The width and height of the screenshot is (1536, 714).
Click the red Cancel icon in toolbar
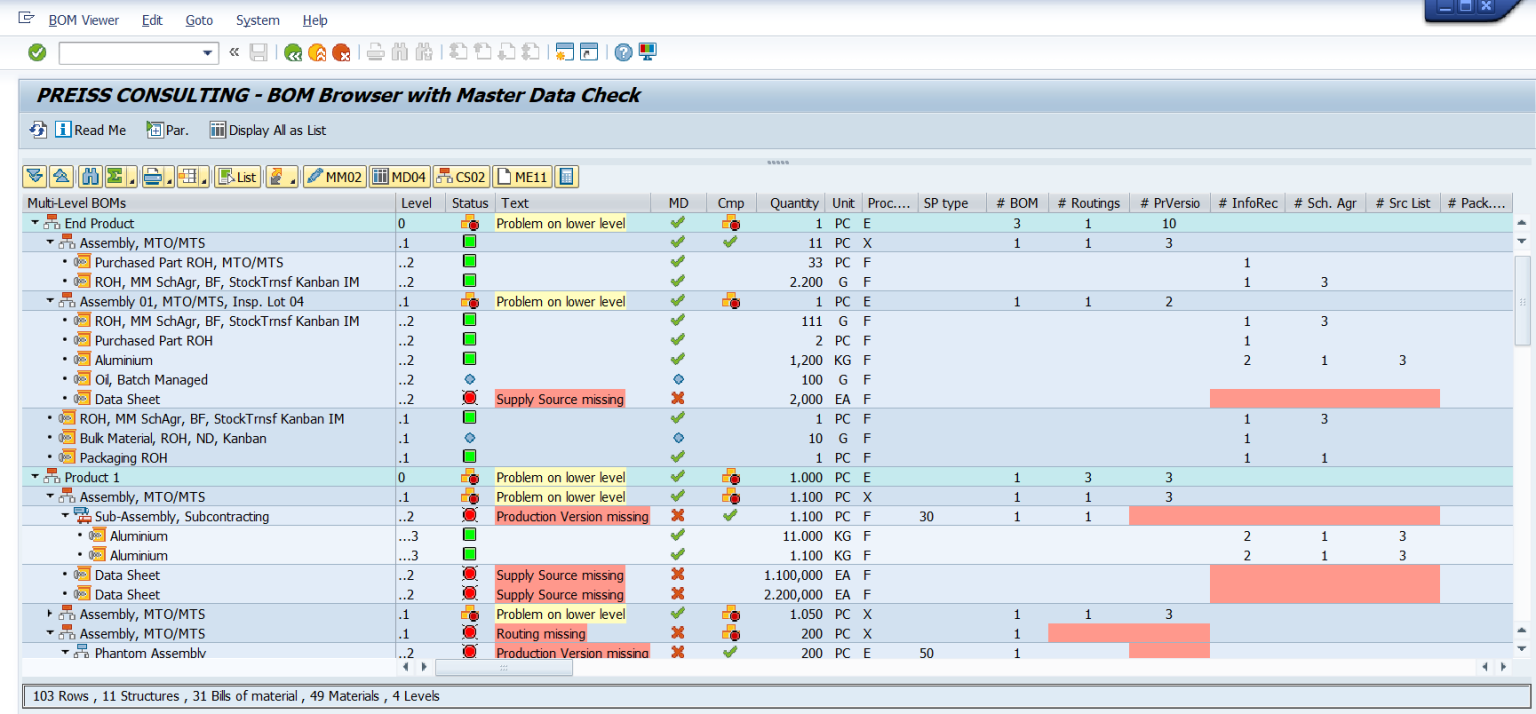(341, 53)
